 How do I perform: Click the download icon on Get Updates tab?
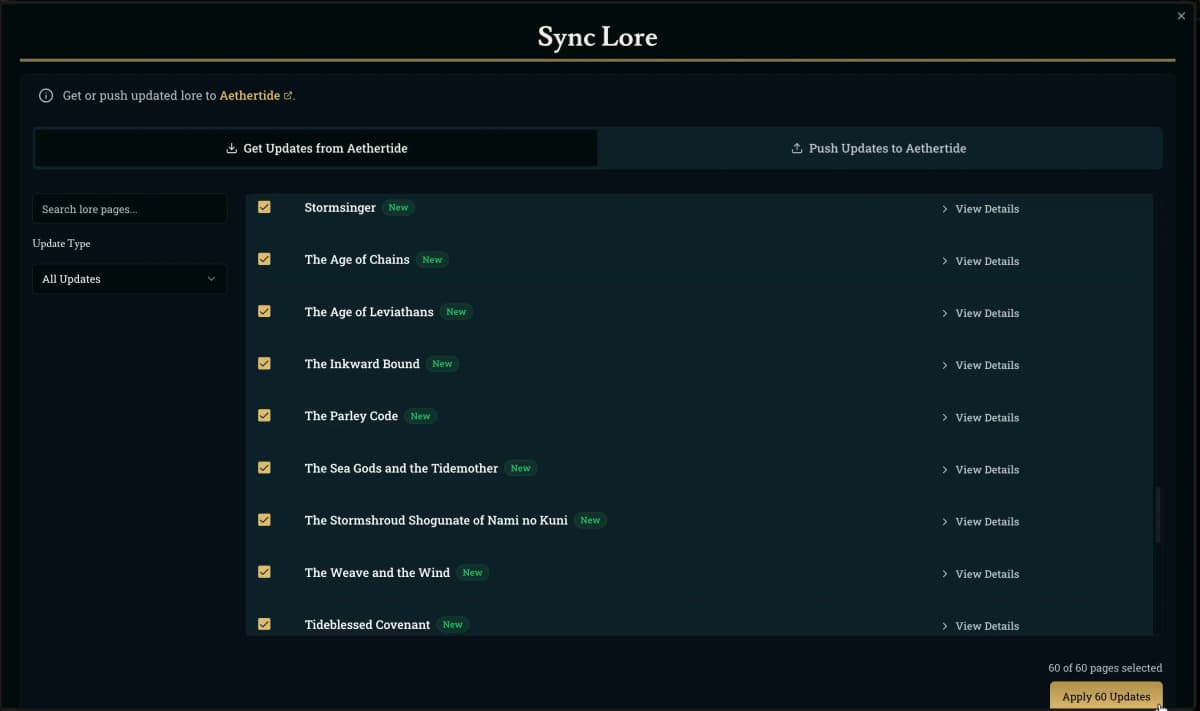[232, 149]
